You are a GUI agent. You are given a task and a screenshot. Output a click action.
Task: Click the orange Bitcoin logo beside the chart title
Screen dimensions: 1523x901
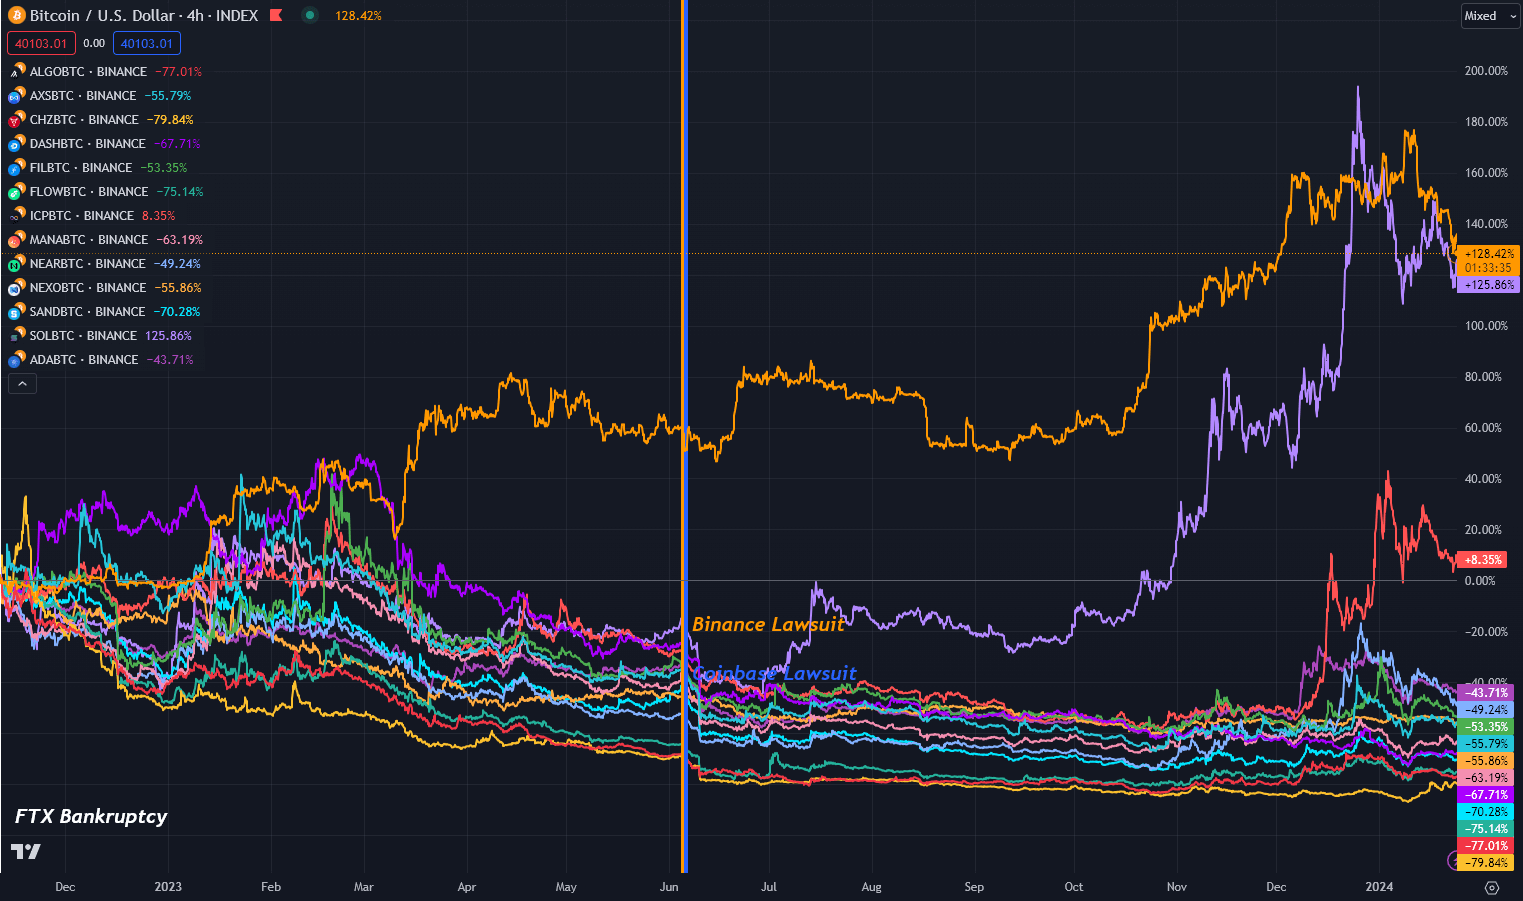(x=16, y=15)
